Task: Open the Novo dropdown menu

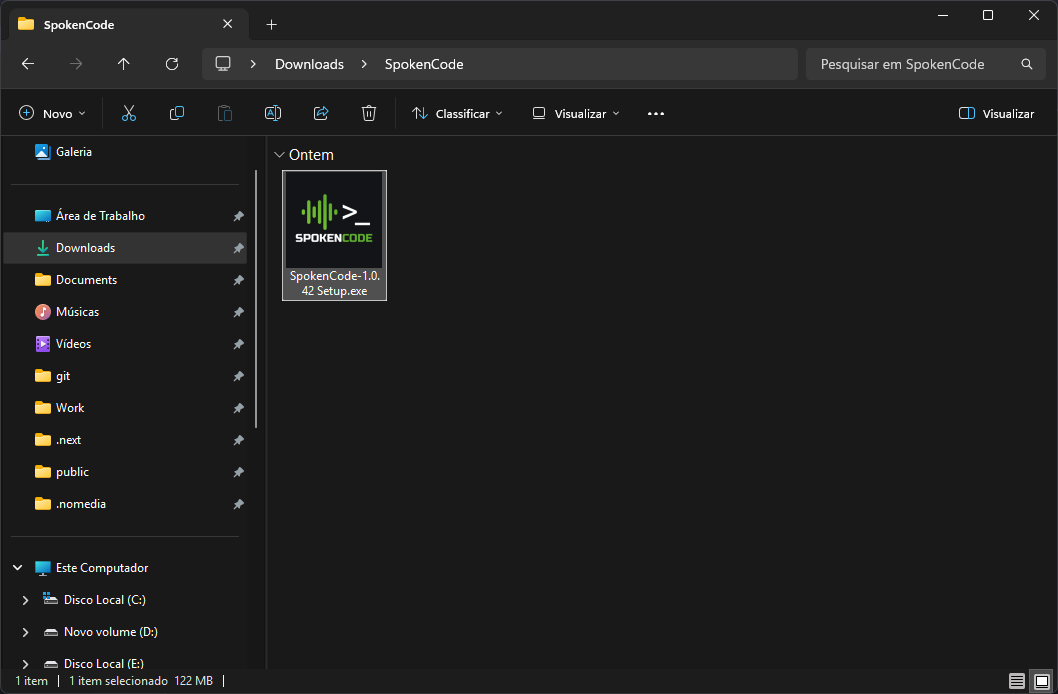Action: (52, 113)
